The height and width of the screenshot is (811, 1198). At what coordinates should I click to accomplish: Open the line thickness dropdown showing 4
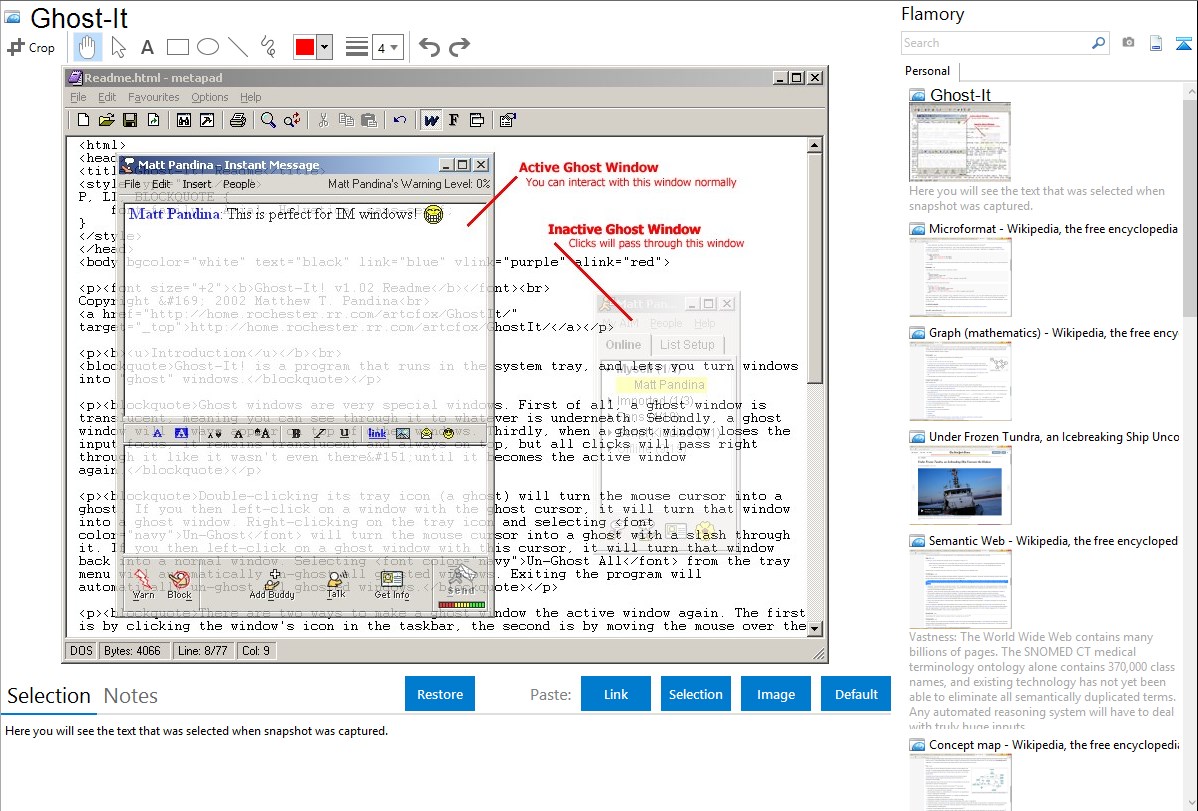click(387, 47)
